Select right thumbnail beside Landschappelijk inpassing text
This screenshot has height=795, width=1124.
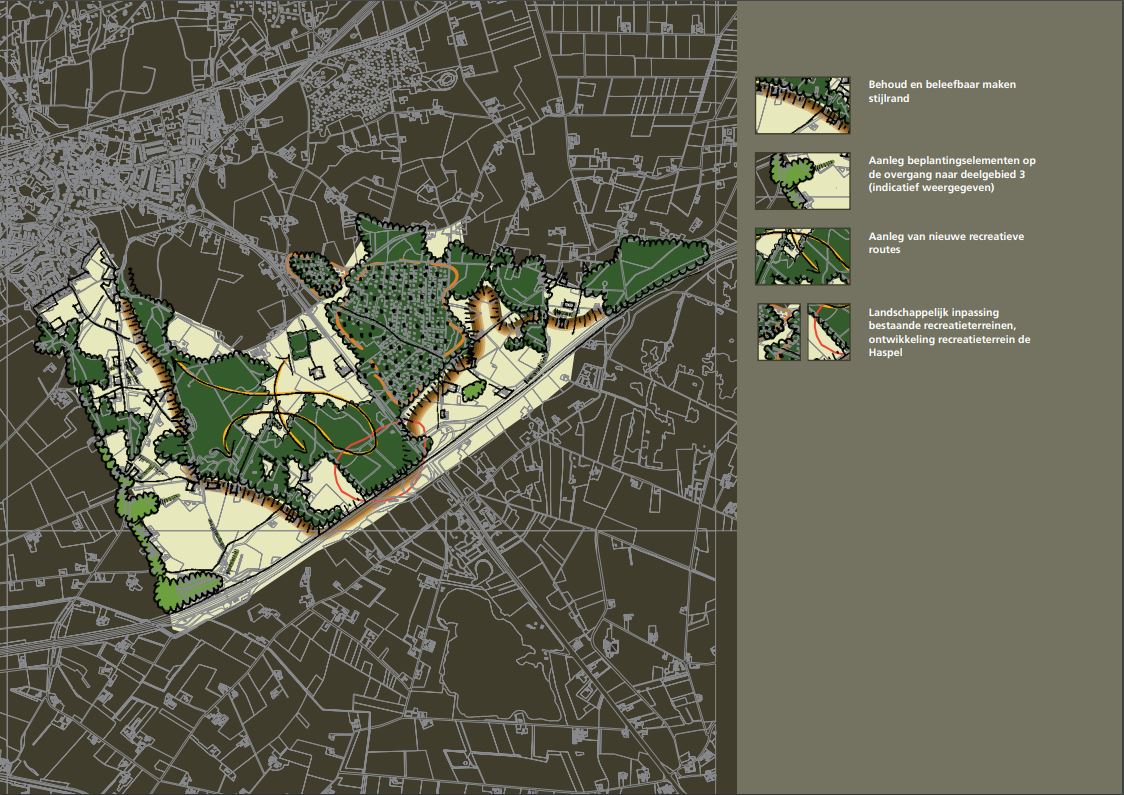pyautogui.click(x=829, y=332)
